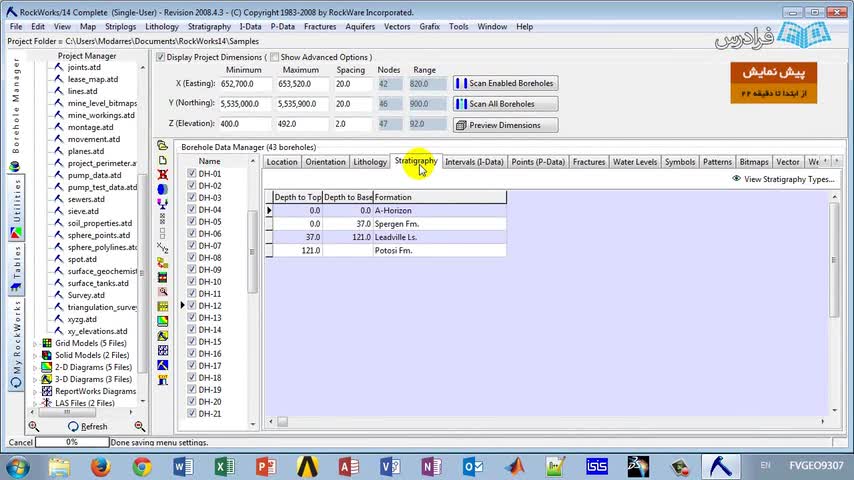Open the Stratigraphy menu
This screenshot has width=854, height=480.
209,26
